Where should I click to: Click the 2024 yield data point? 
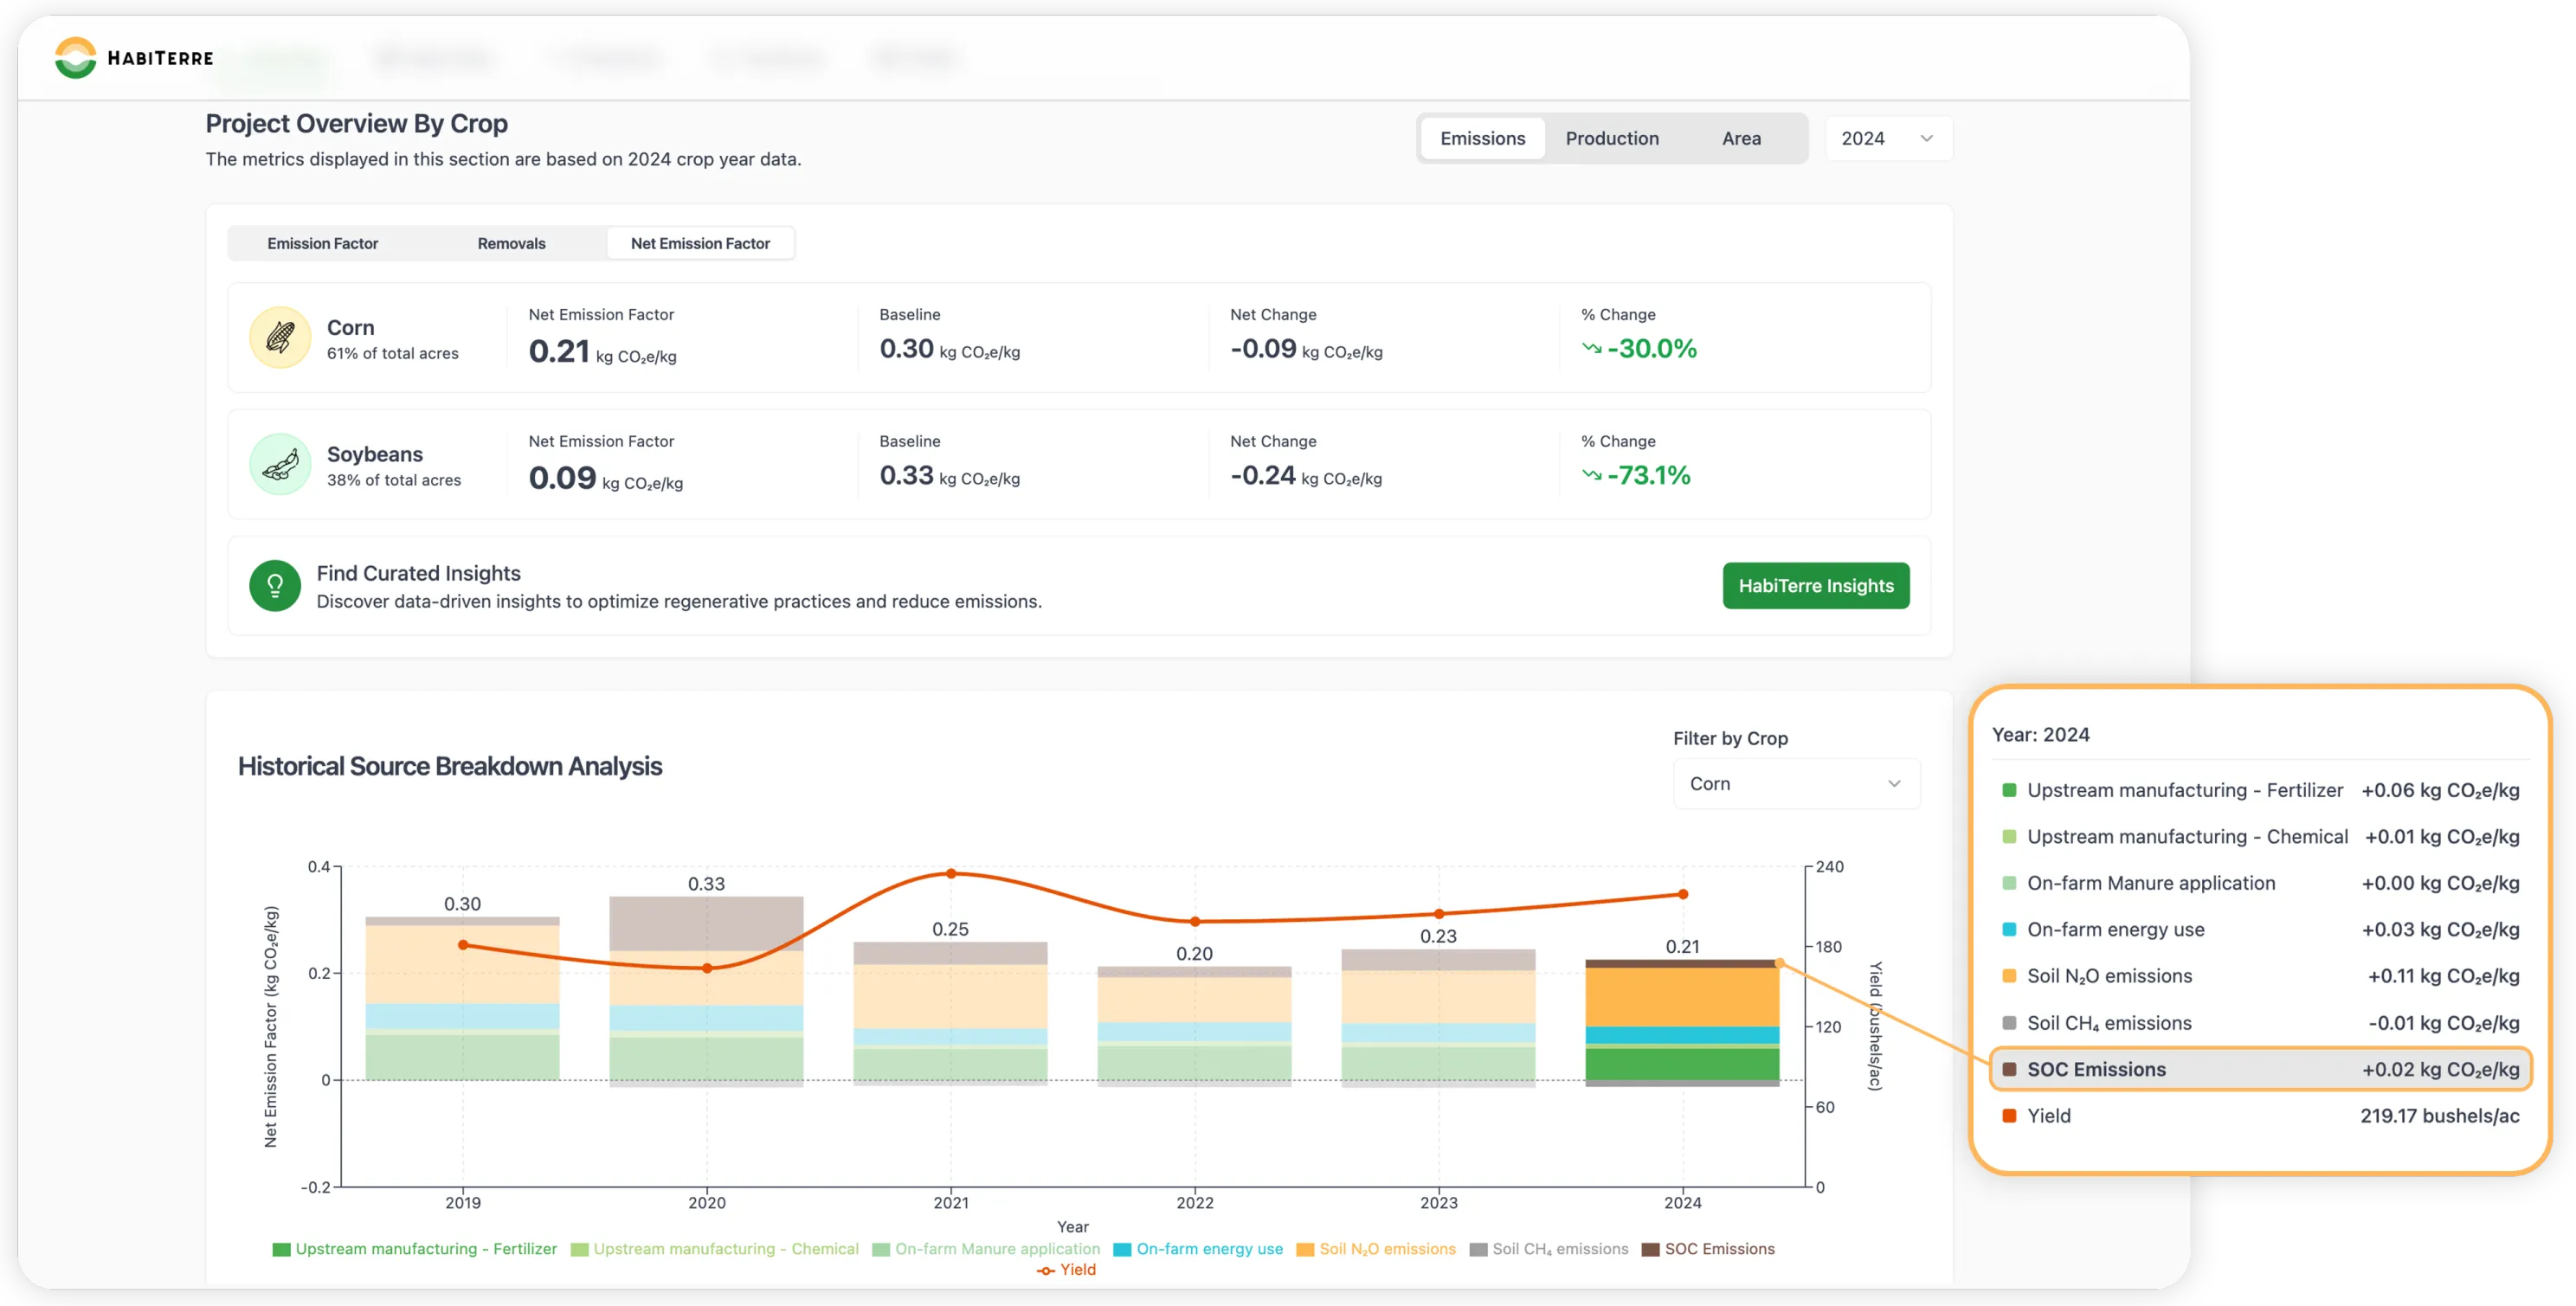pyautogui.click(x=1682, y=894)
